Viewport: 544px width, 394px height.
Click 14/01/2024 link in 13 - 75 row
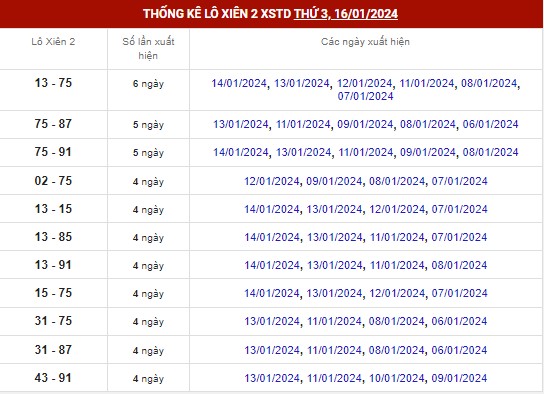click(239, 83)
